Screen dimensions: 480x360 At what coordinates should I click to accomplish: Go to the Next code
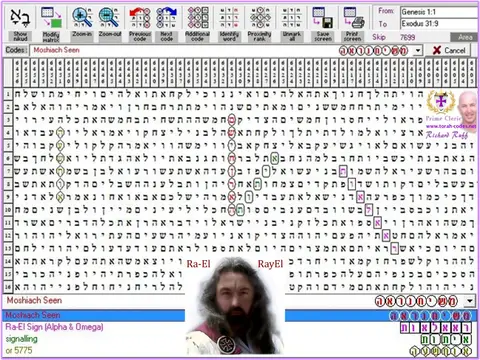coord(166,24)
